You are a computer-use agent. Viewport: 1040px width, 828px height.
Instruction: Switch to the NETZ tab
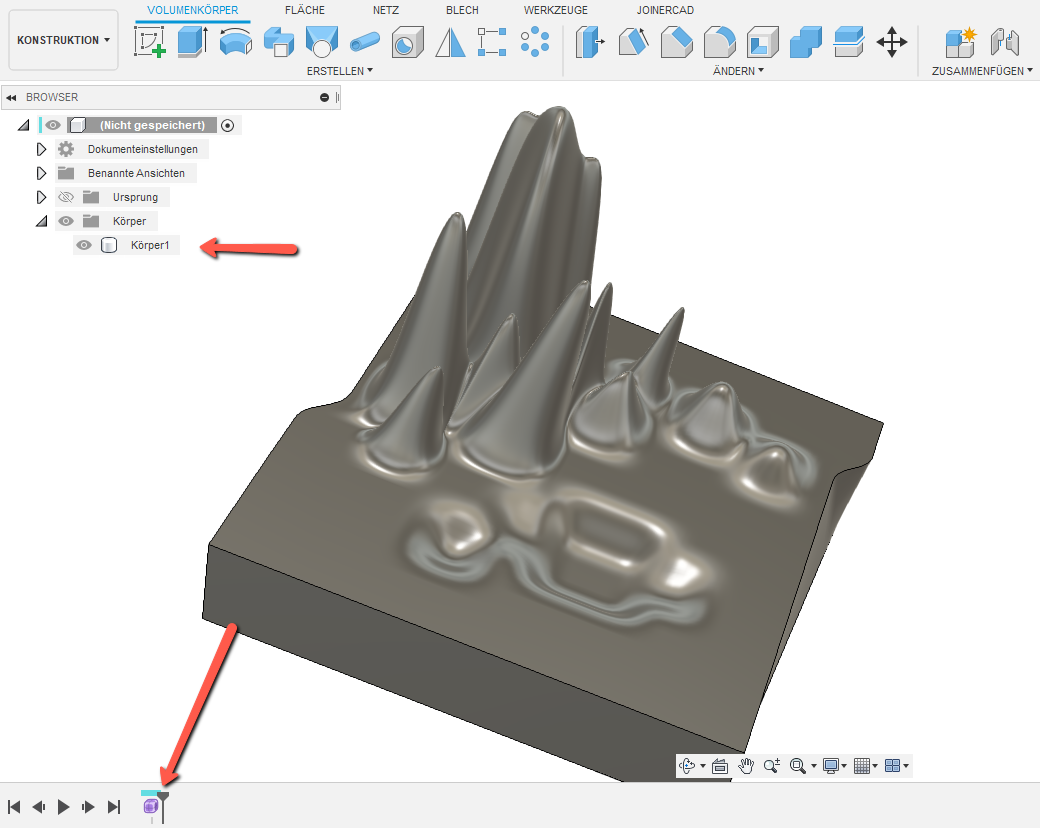coord(385,10)
